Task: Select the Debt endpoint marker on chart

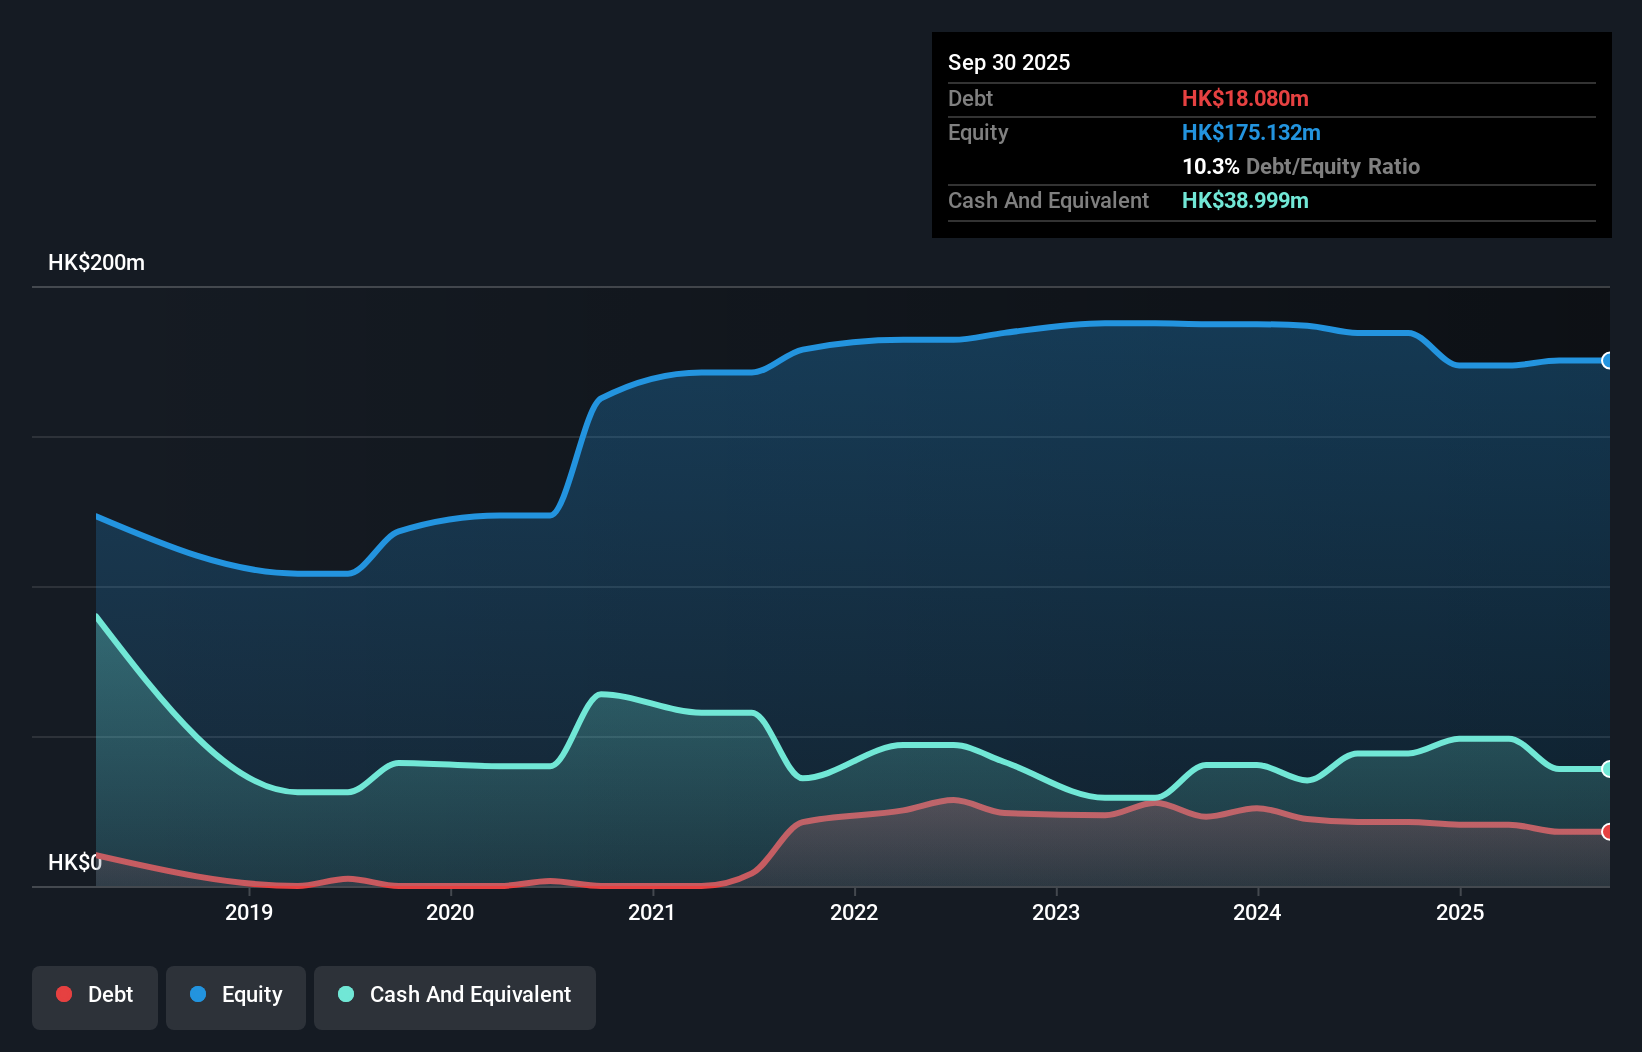Action: (x=1607, y=832)
